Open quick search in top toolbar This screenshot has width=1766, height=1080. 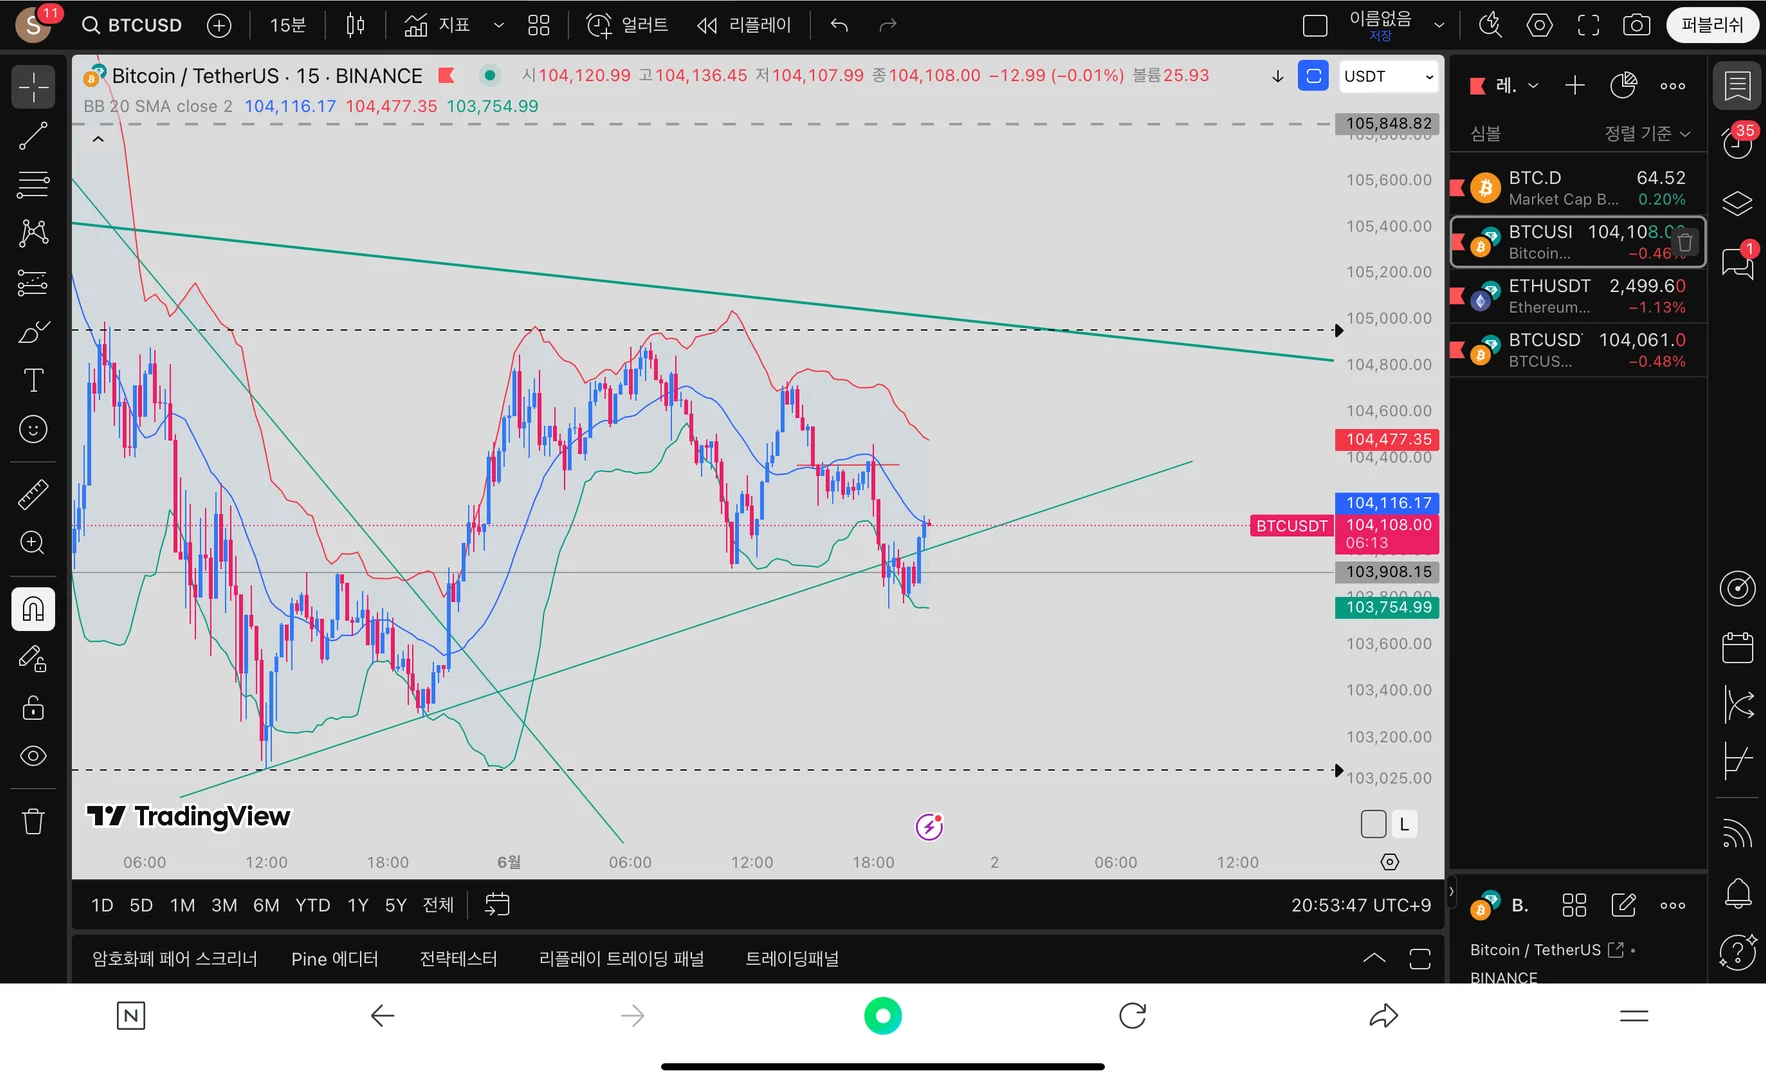pos(1490,25)
